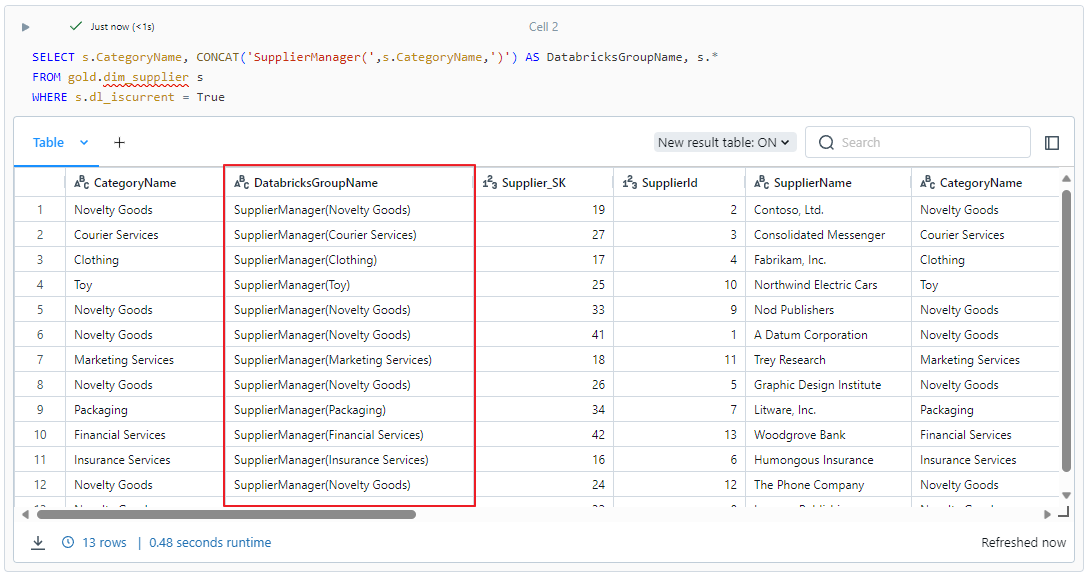This screenshot has width=1088, height=577.
Task: Click string type icon of DatabricksGroupName column
Action: 241,182
